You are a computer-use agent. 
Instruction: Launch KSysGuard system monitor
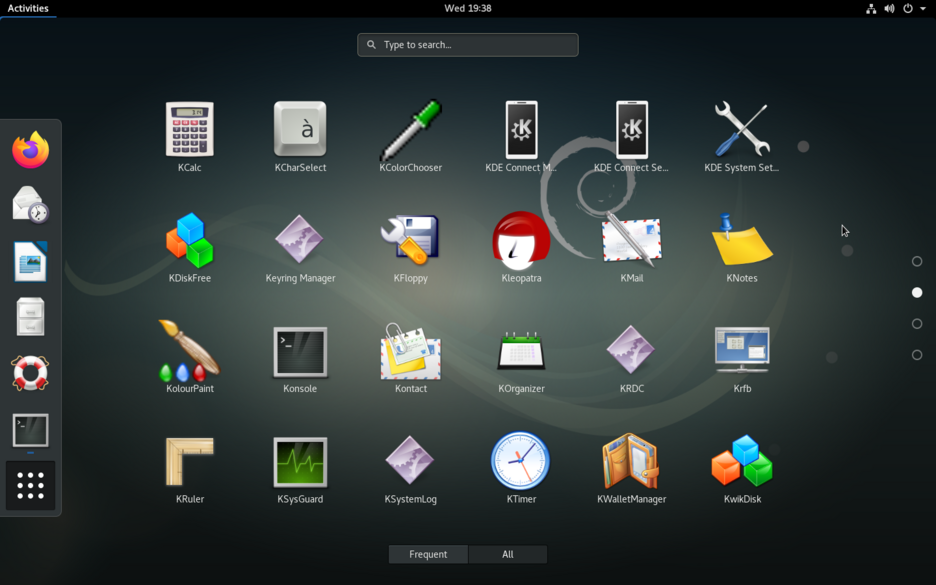click(300, 468)
